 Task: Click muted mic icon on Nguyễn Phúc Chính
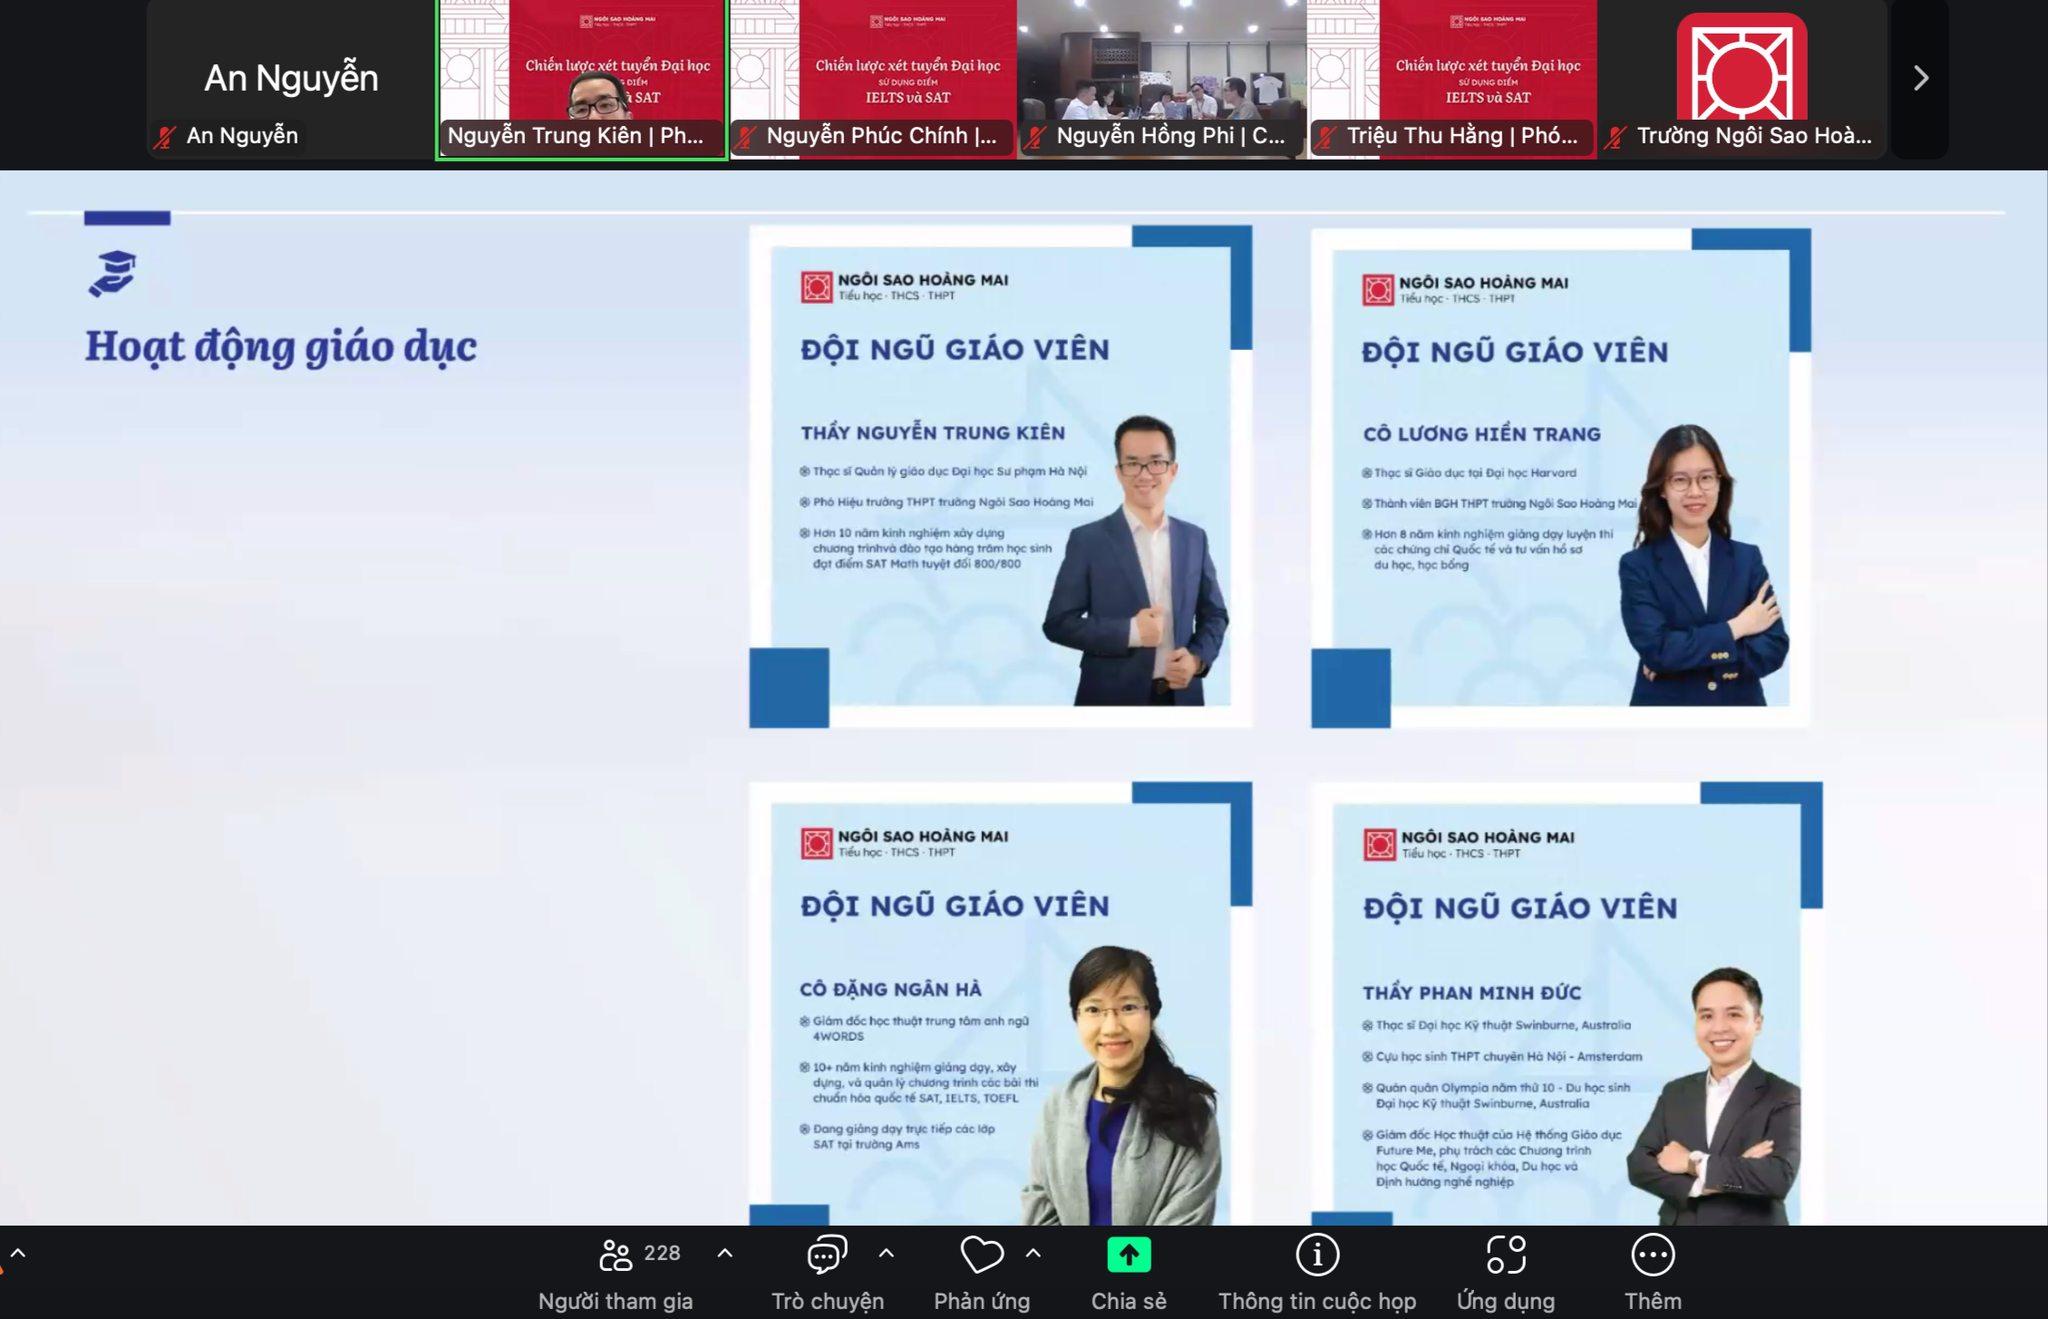pos(746,137)
